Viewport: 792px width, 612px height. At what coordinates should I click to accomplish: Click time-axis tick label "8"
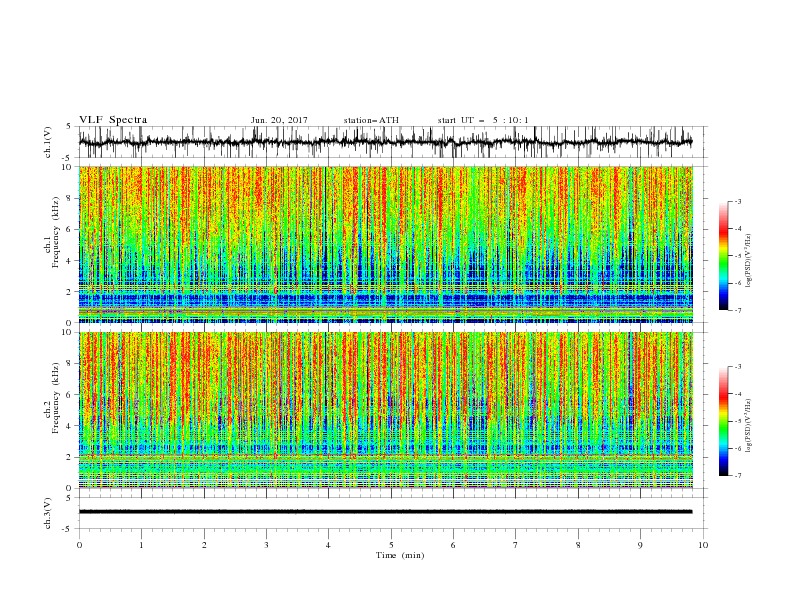[578, 545]
